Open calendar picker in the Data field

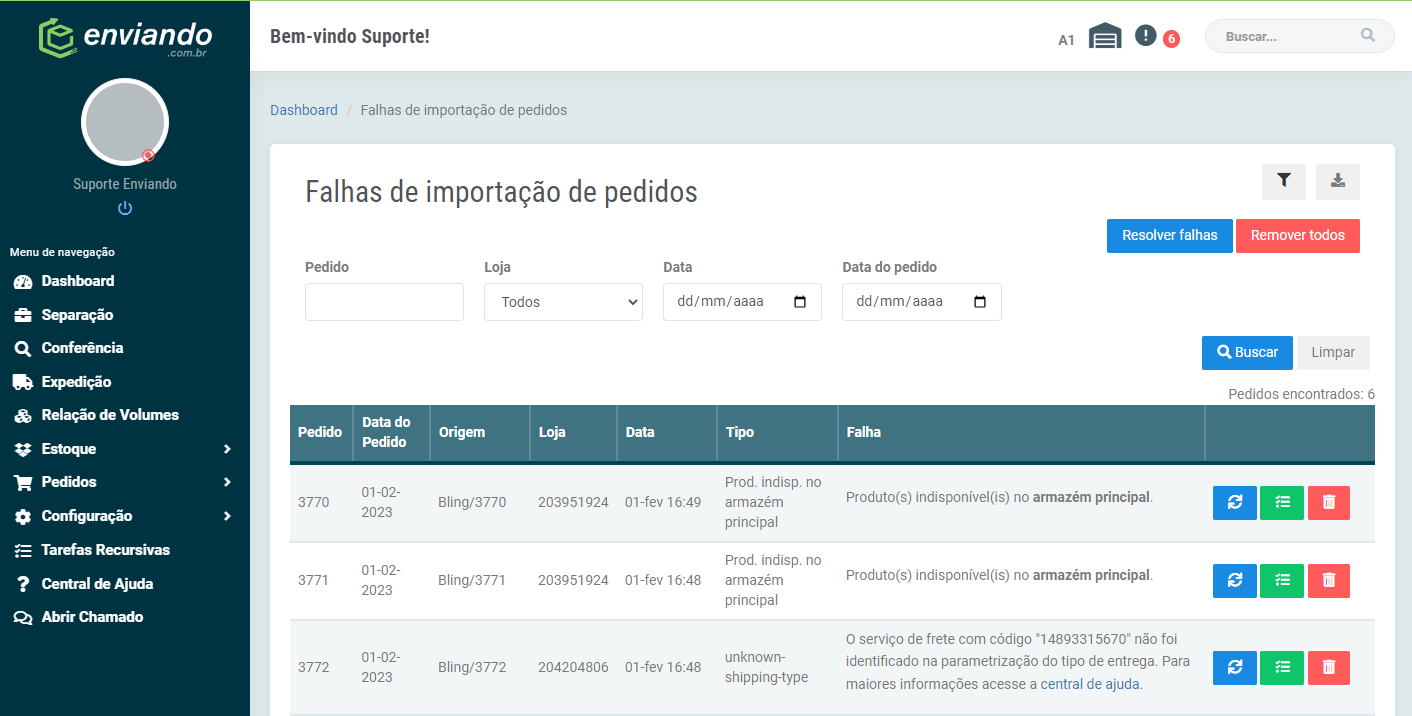coord(800,302)
